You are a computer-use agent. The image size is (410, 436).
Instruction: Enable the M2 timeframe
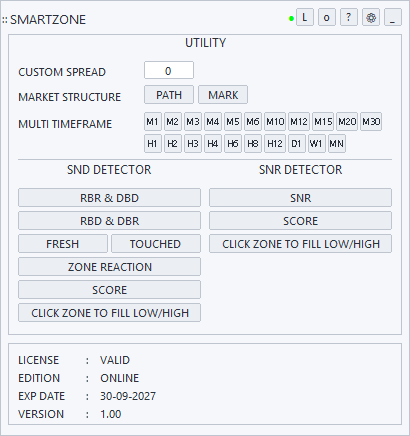[173, 122]
